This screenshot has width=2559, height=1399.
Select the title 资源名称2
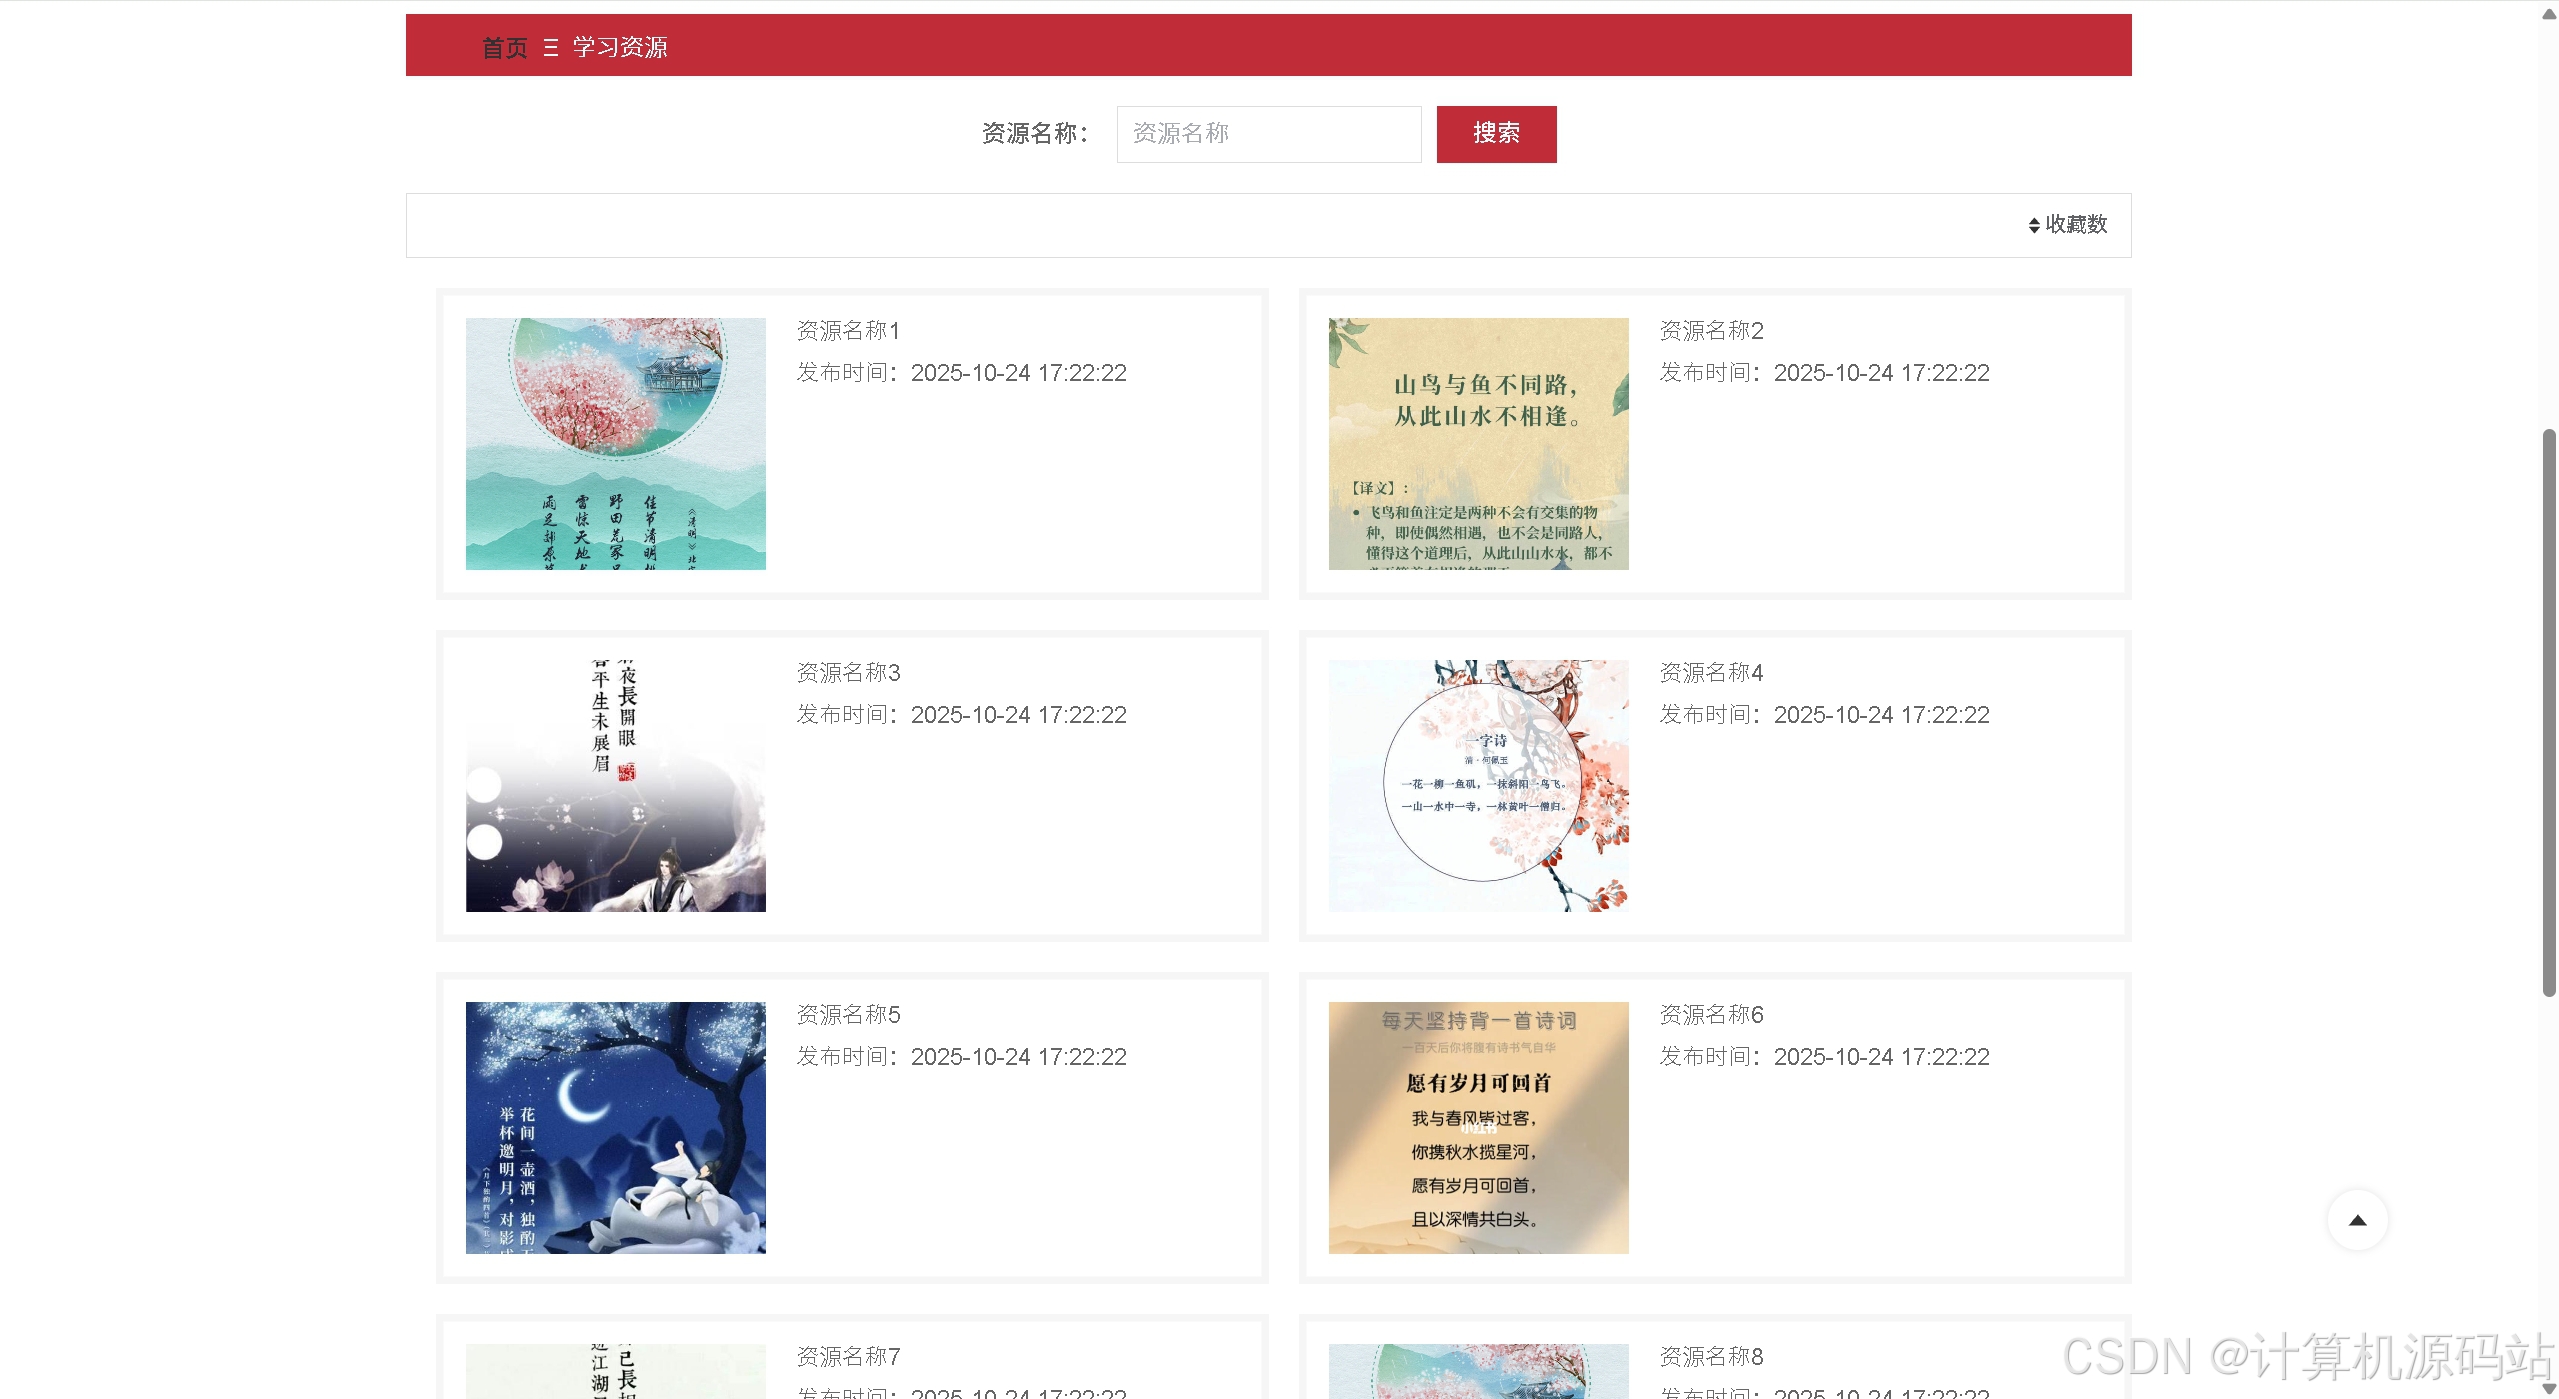[1711, 331]
